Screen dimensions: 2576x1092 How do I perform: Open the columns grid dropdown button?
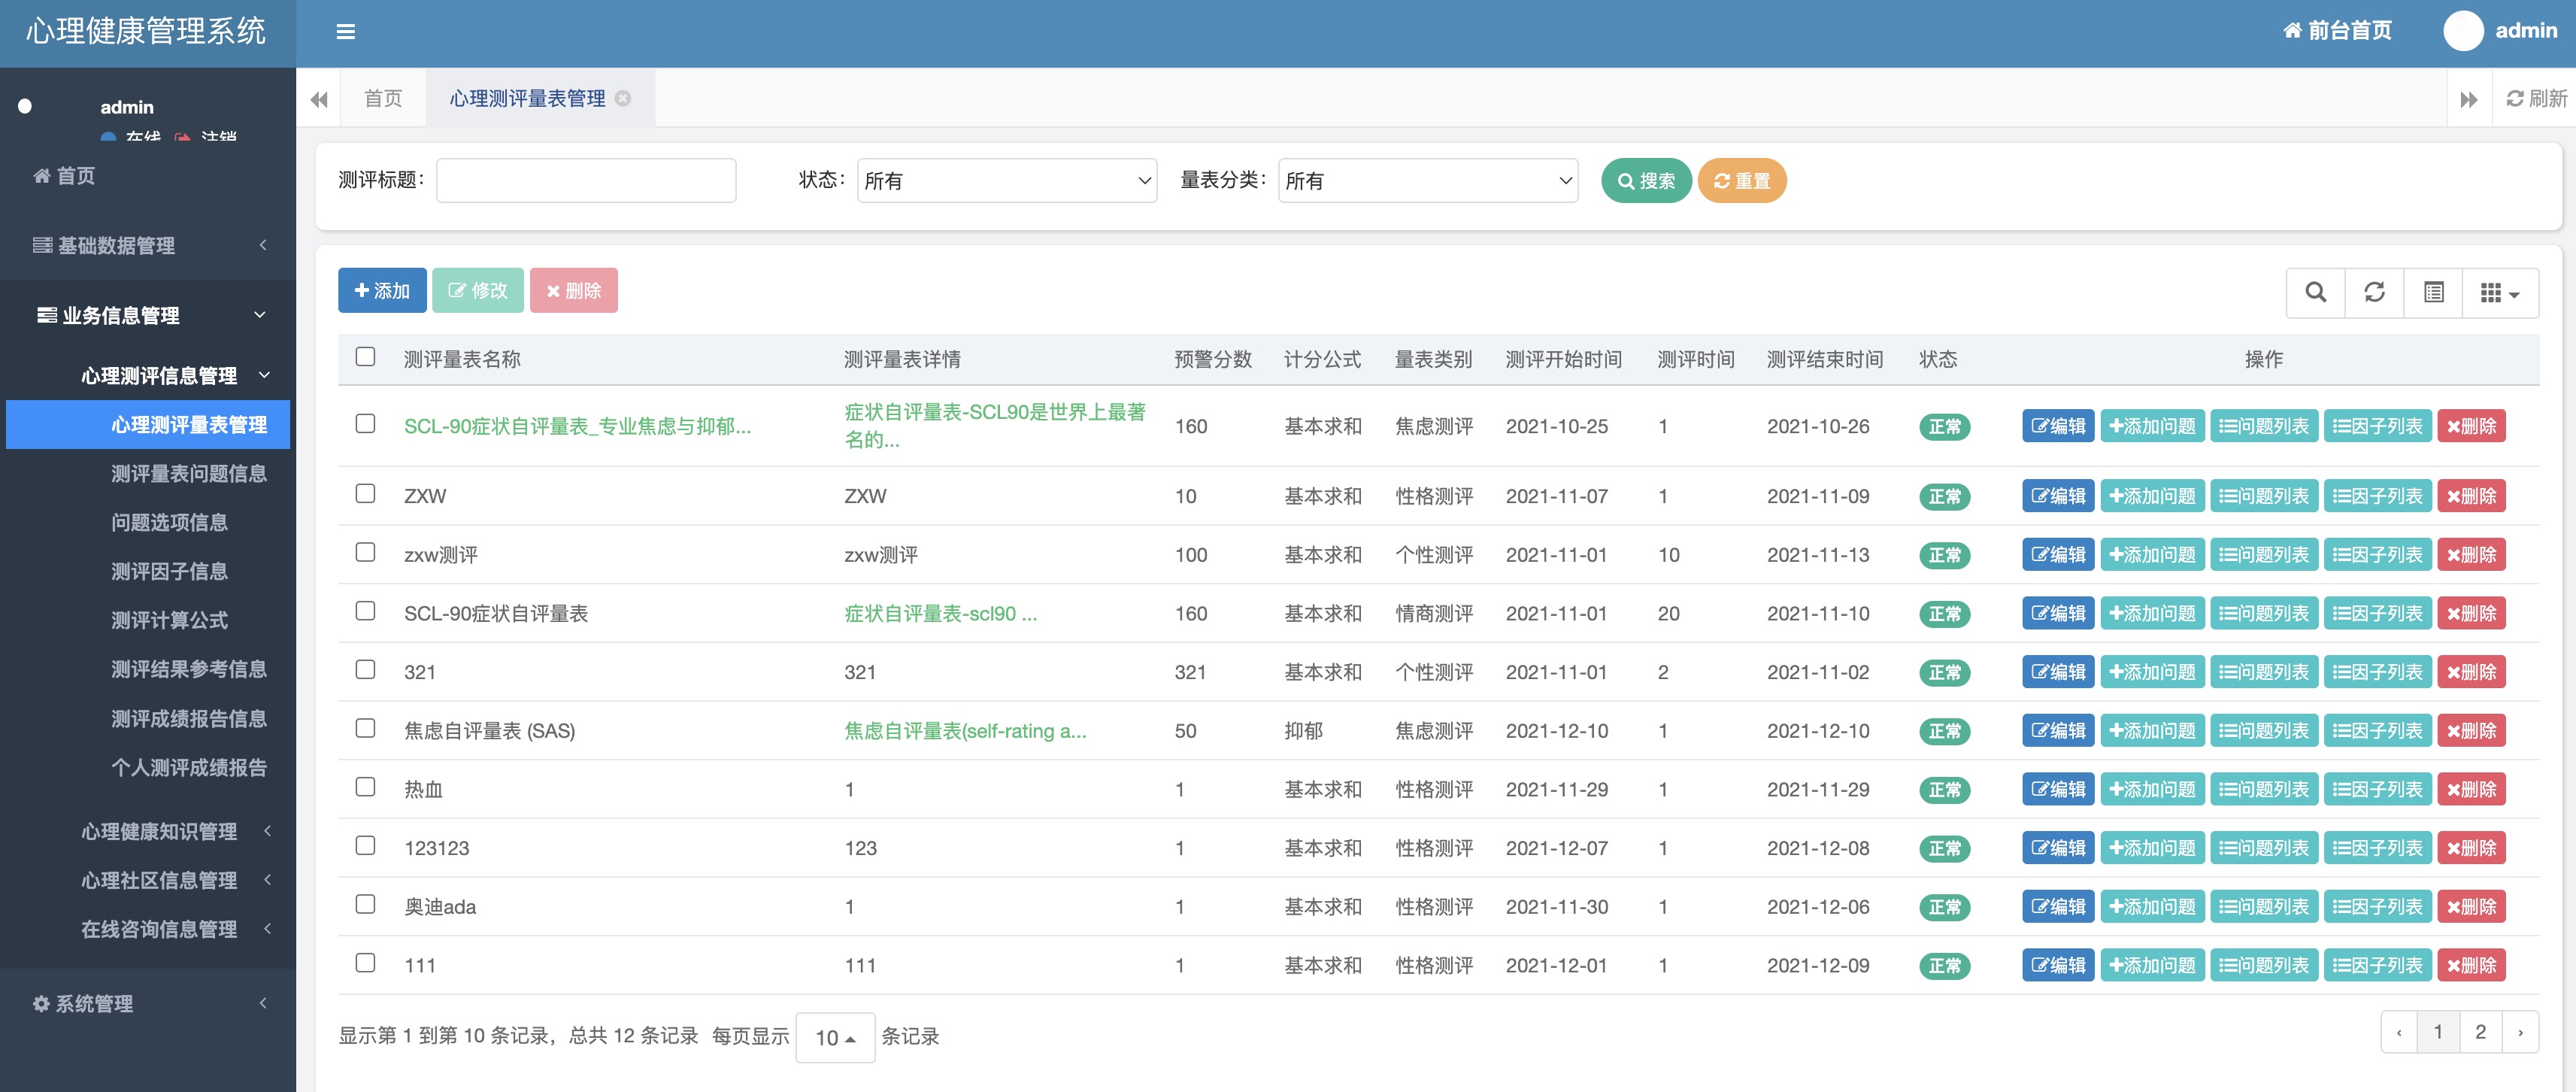[2499, 292]
